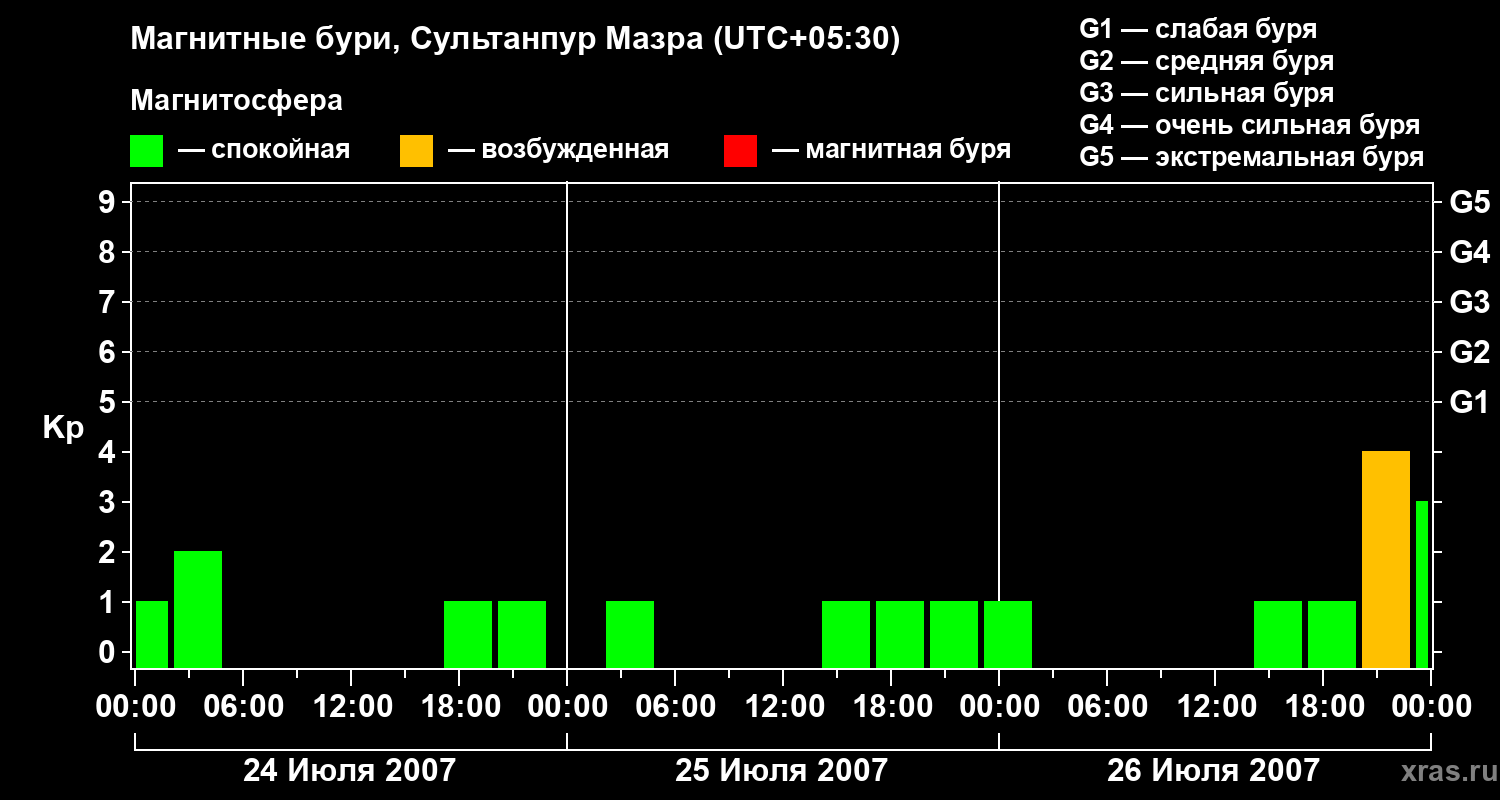Viewport: 1500px width, 800px height.
Task: Click the 'Kp' axis title
Action: pos(63,428)
